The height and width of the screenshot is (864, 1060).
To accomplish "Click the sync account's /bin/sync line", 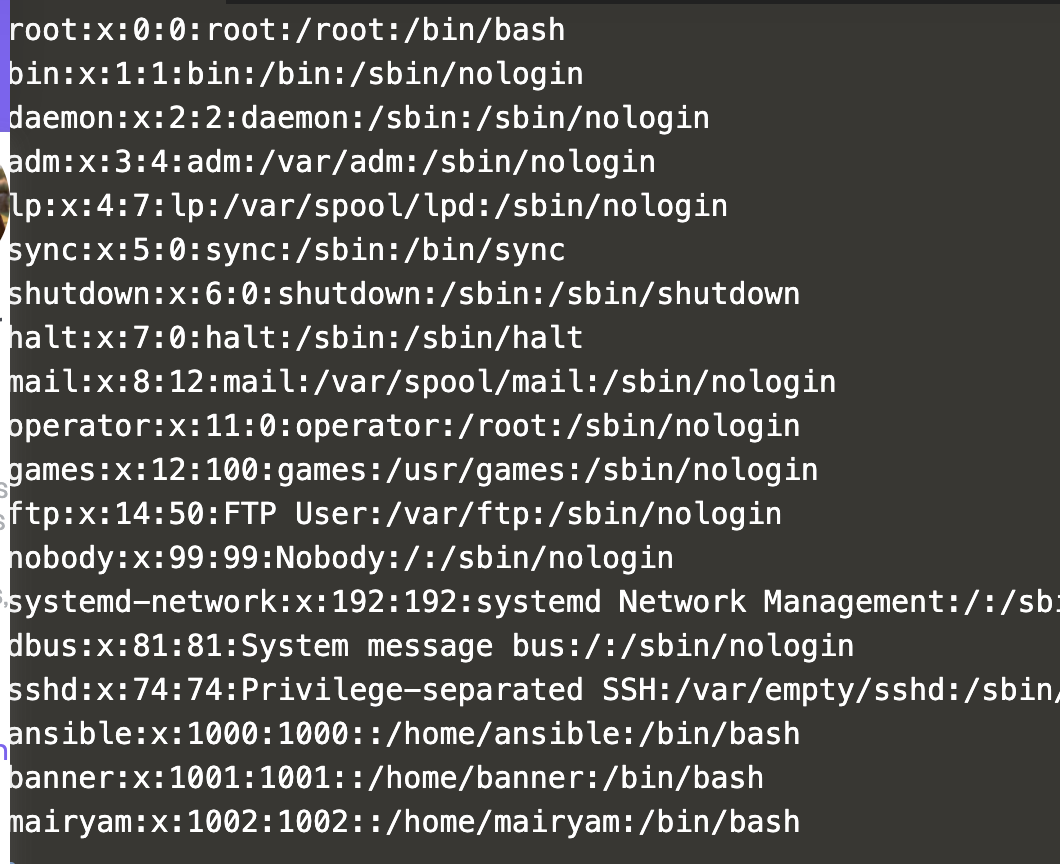I will (x=286, y=250).
